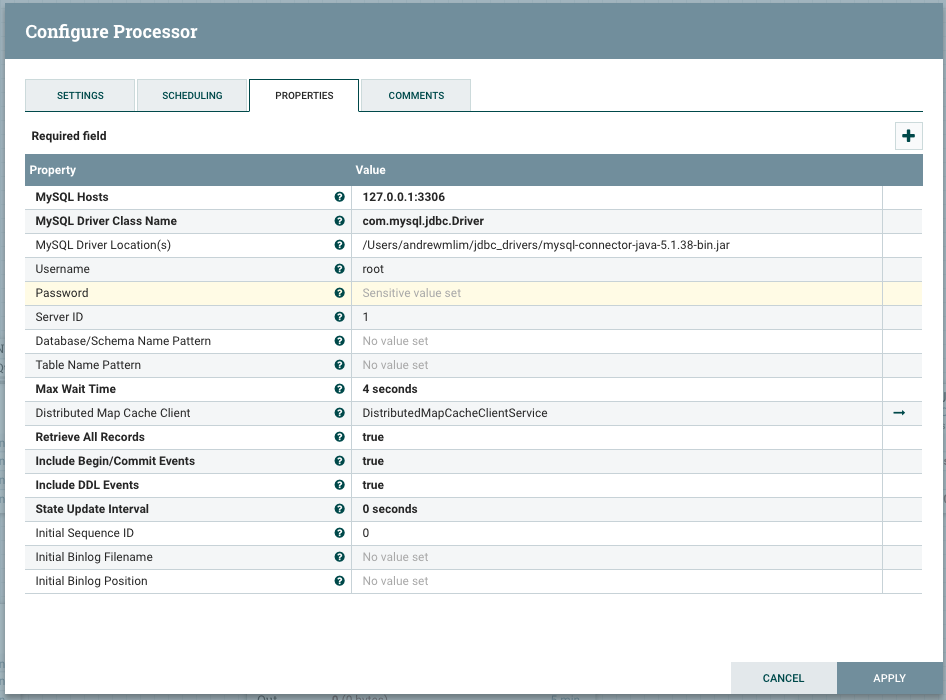
Task: Click the add property plus icon
Action: (x=908, y=135)
